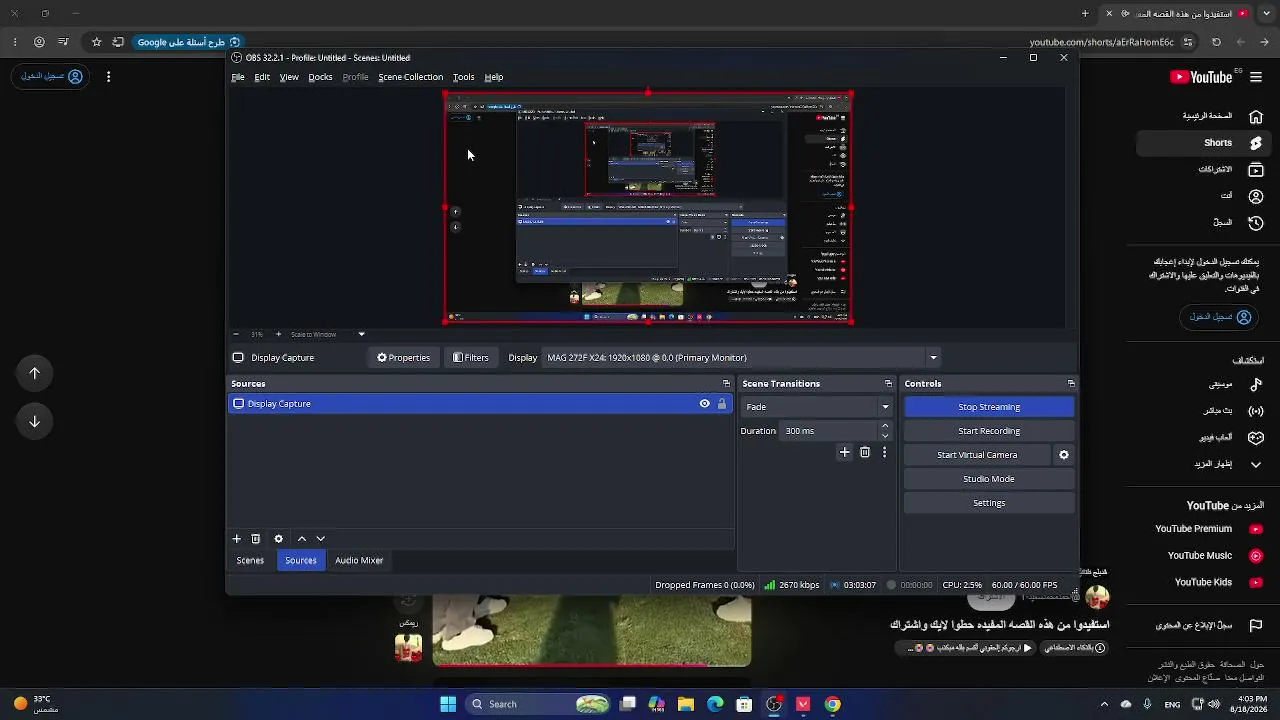The image size is (1280, 720).
Task: Open YouTube music explore icon
Action: [1257, 384]
